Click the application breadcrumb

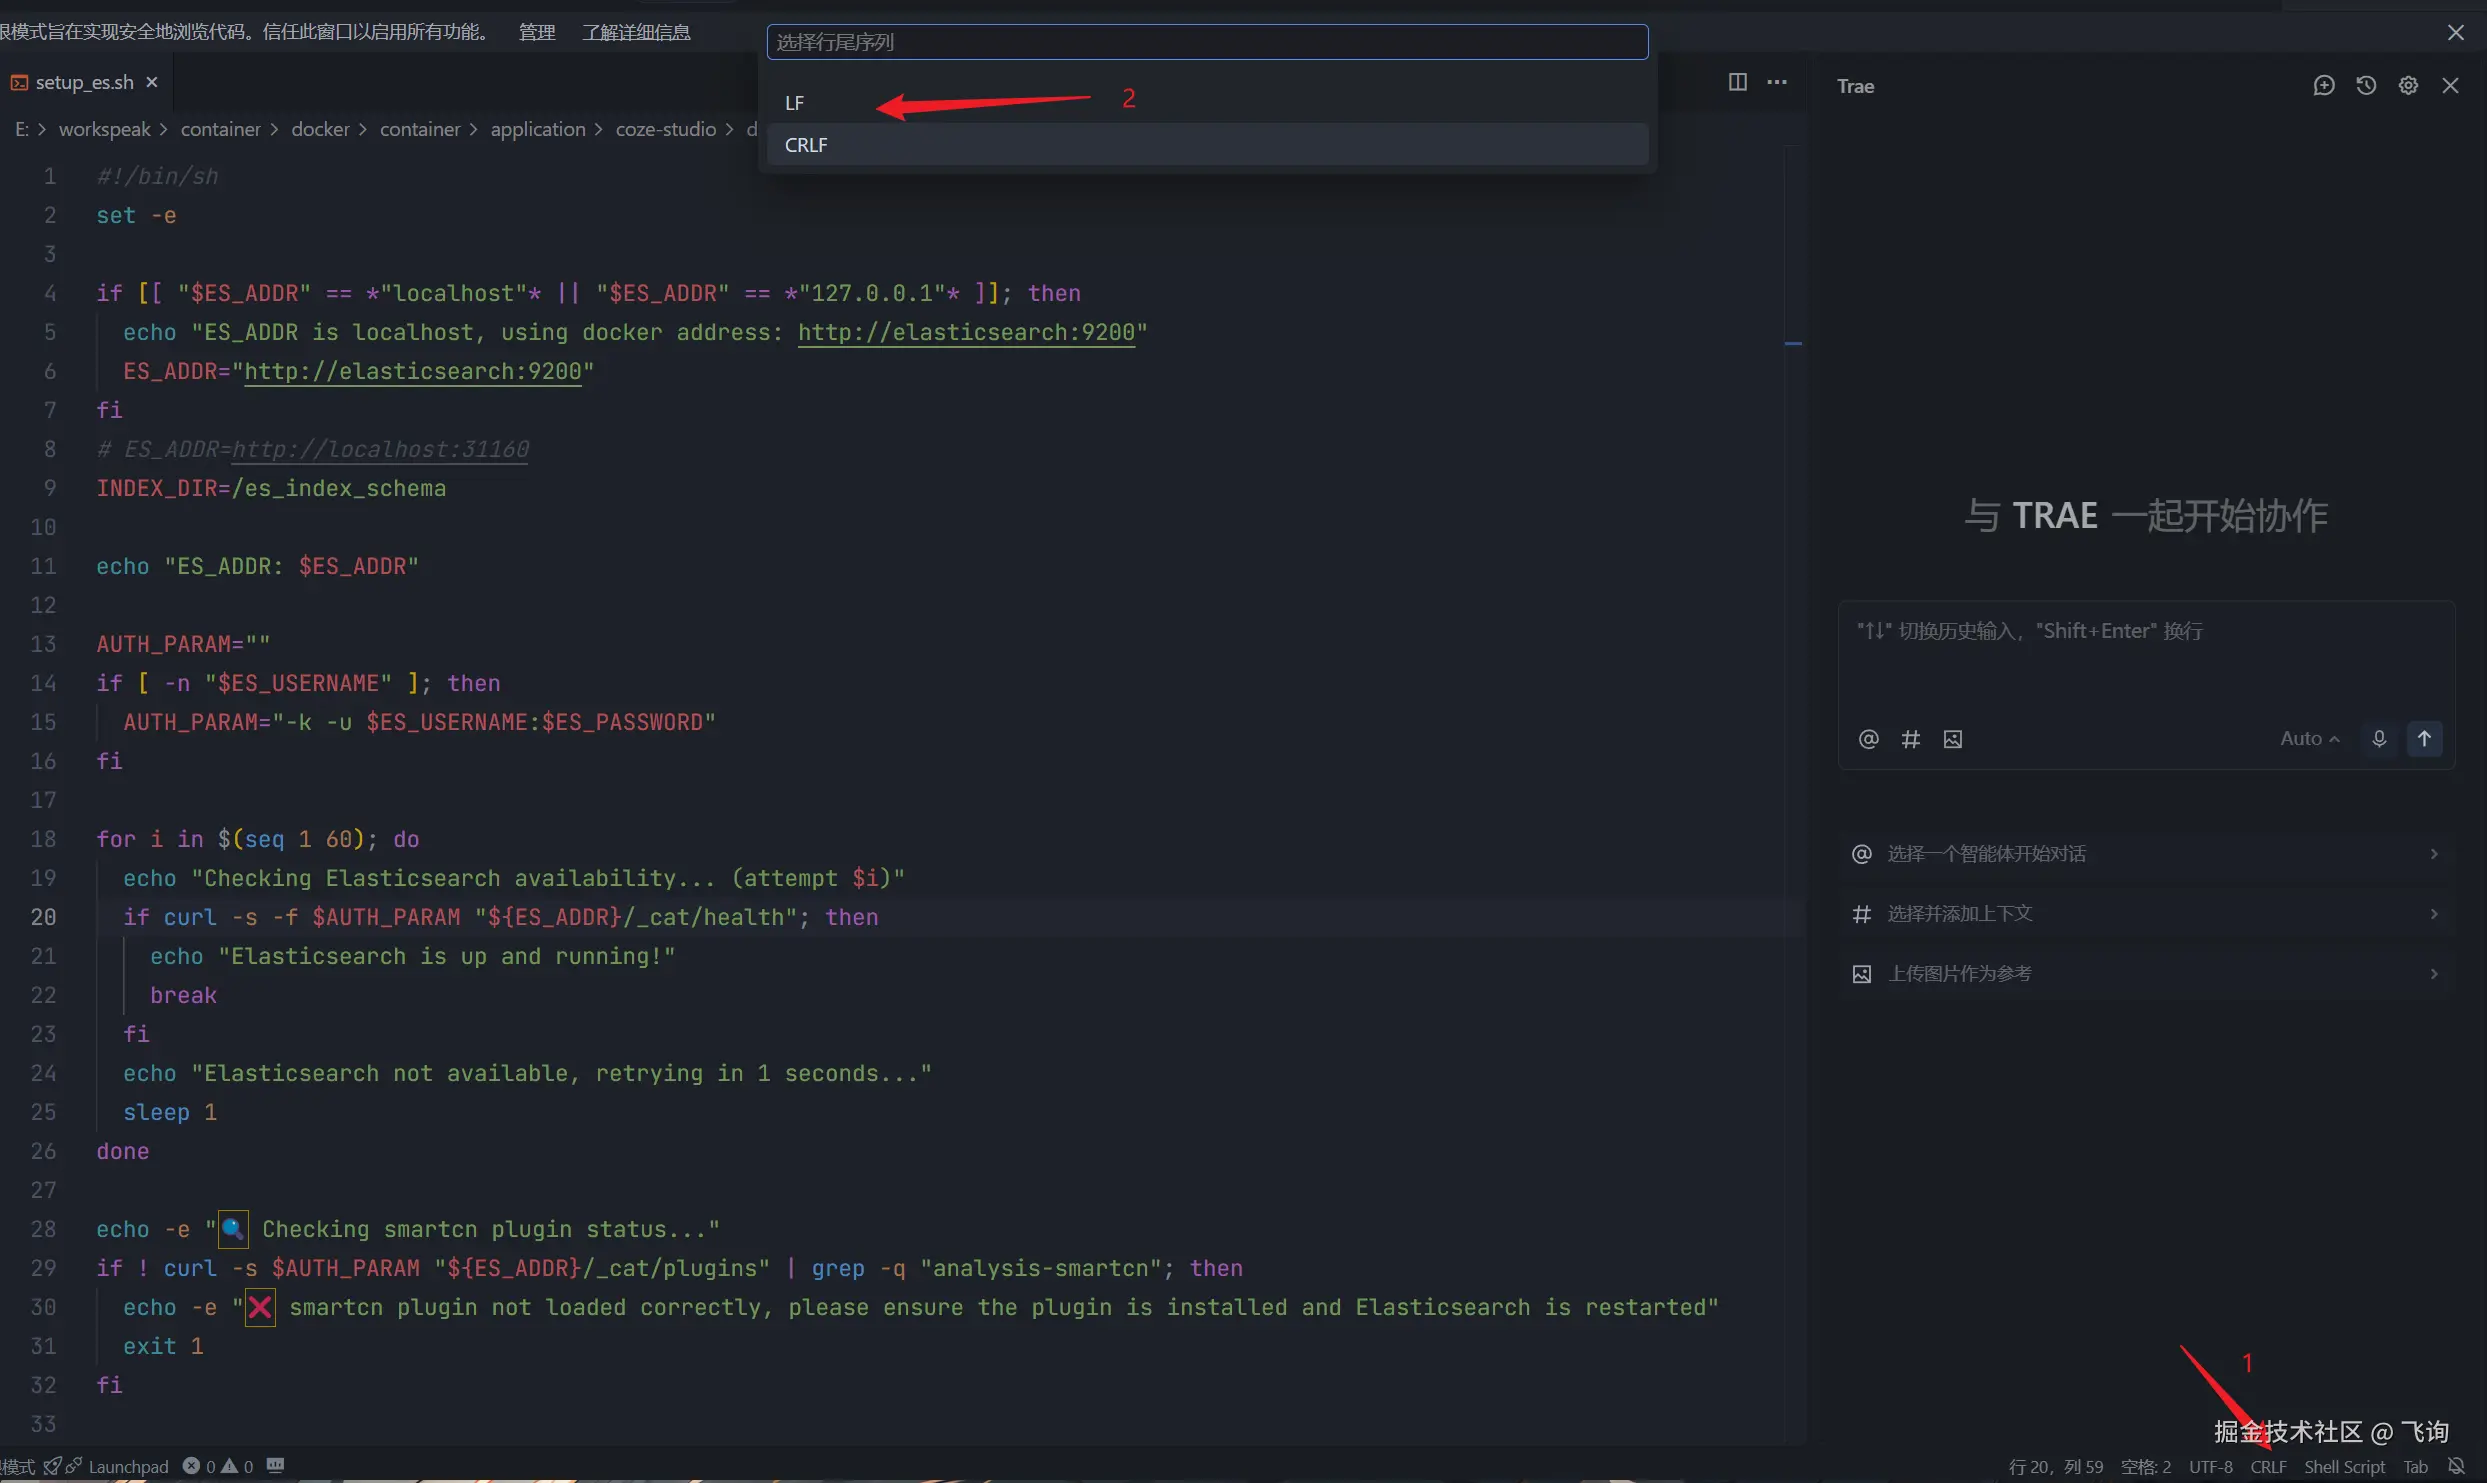(538, 129)
